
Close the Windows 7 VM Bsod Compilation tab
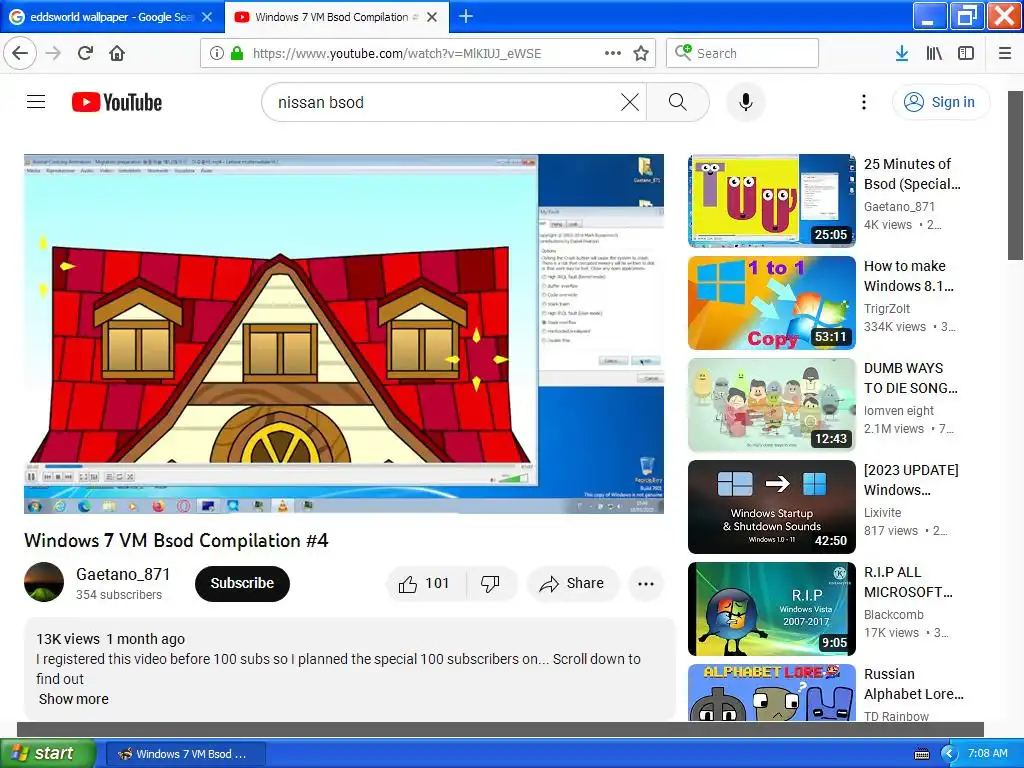coord(432,17)
